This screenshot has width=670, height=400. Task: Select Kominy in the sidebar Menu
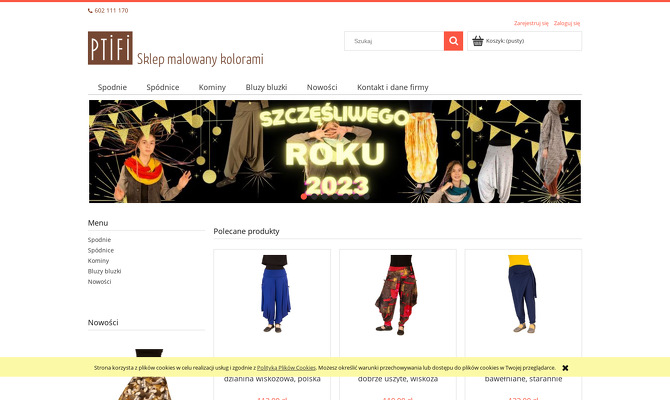[98, 261]
